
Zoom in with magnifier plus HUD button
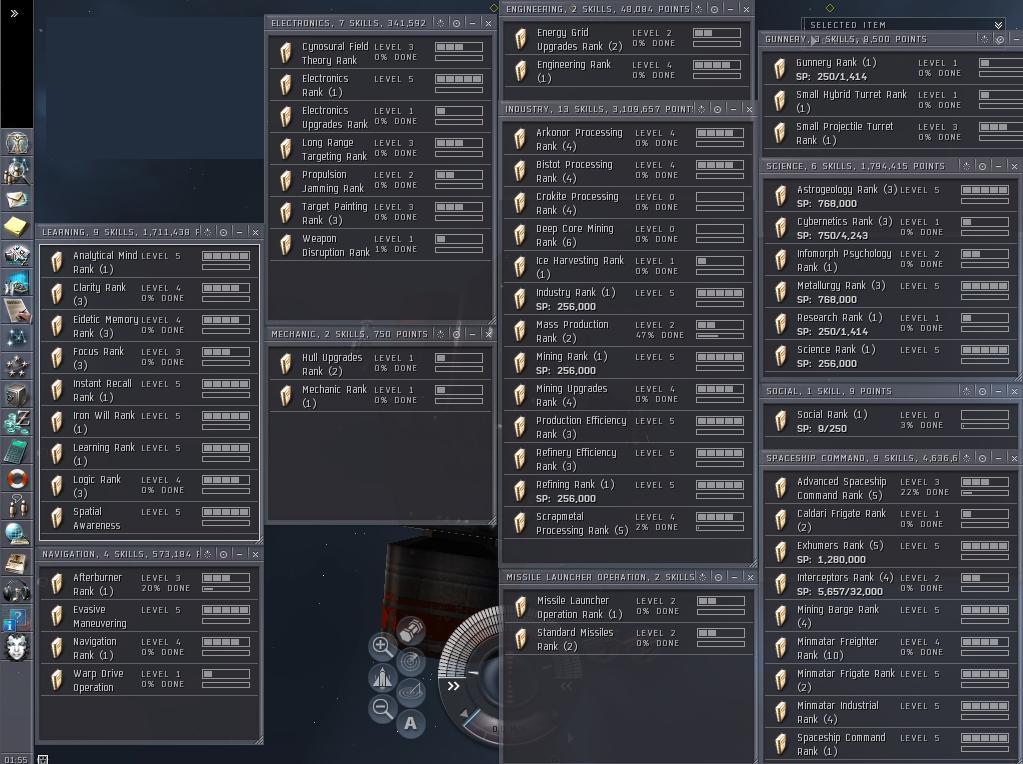382,646
